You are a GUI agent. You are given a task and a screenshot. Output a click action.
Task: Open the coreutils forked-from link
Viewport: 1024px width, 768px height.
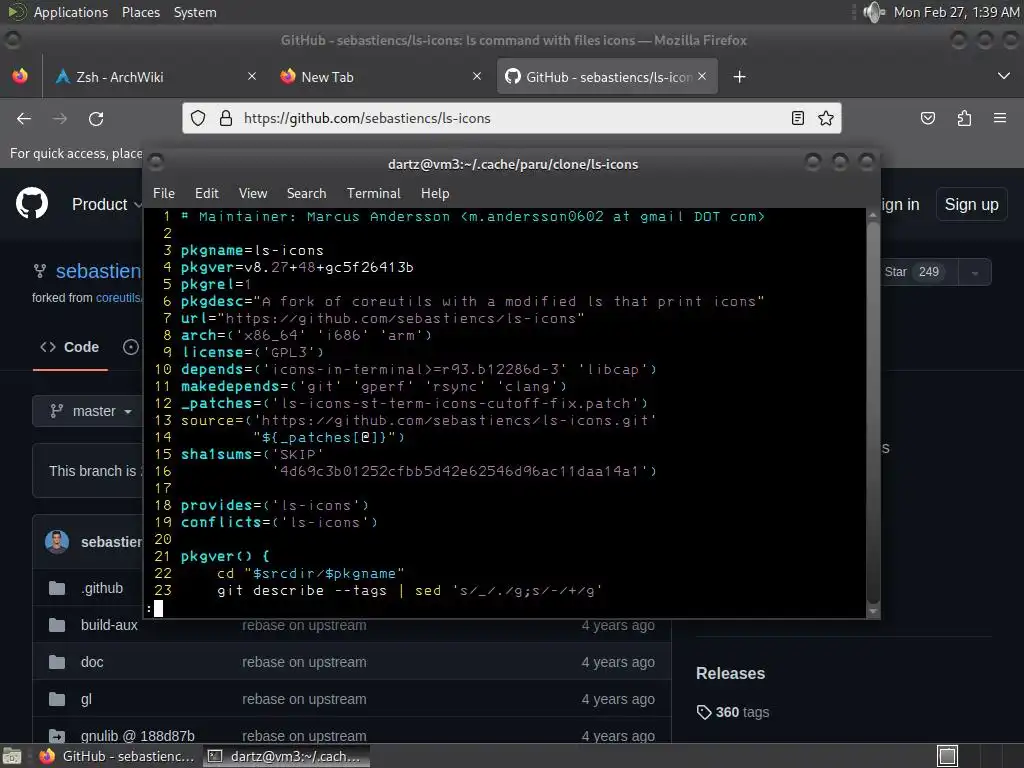(119, 298)
